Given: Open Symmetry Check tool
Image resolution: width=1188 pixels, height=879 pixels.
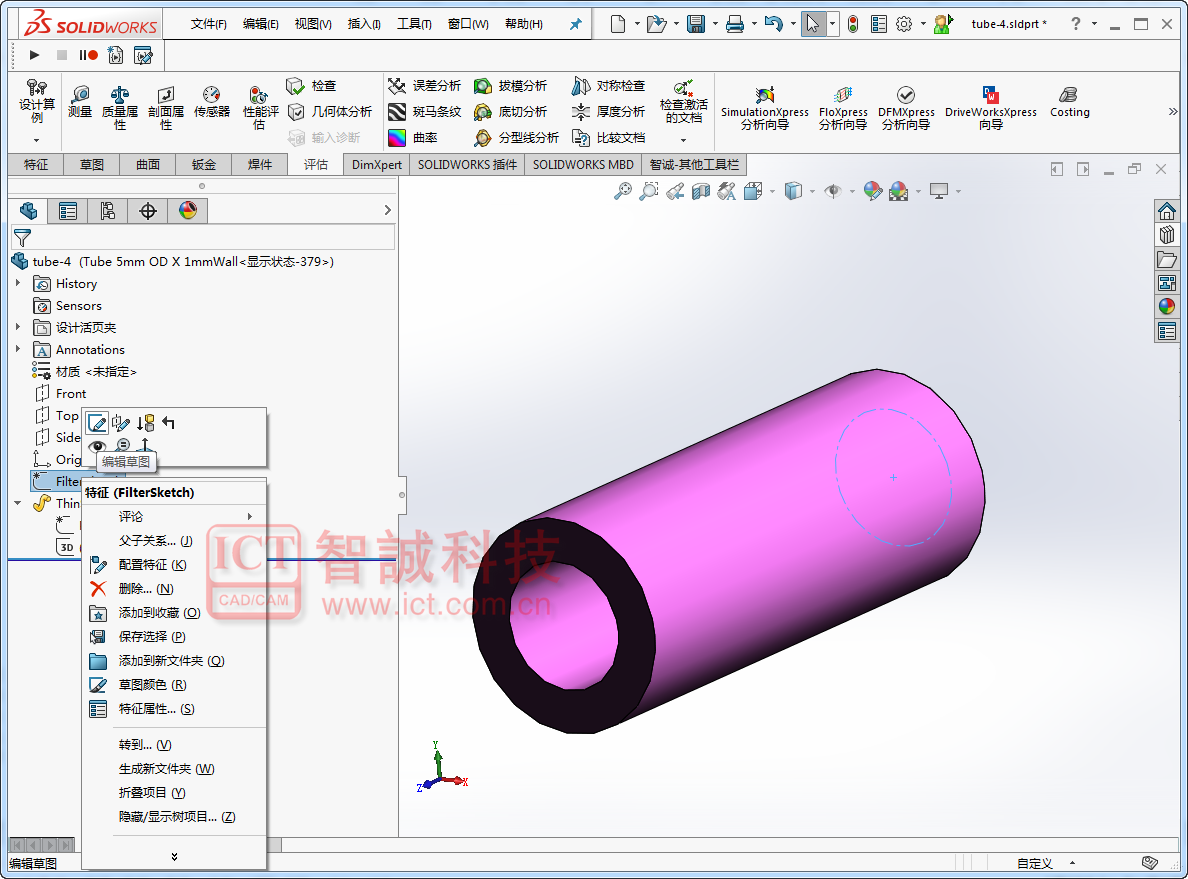Looking at the screenshot, I should coord(608,86).
